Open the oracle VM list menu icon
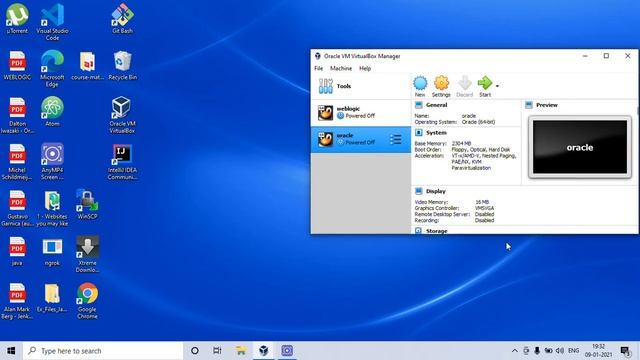 click(395, 140)
